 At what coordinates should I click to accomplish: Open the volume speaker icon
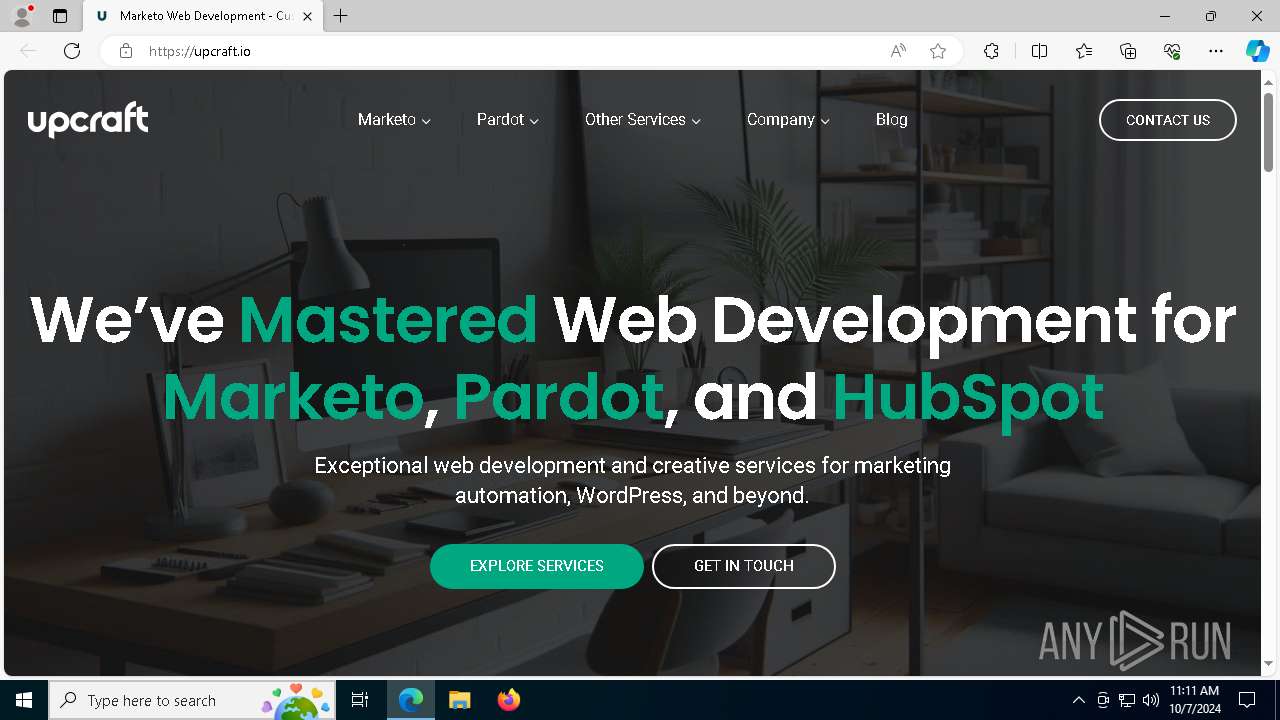pos(1150,700)
